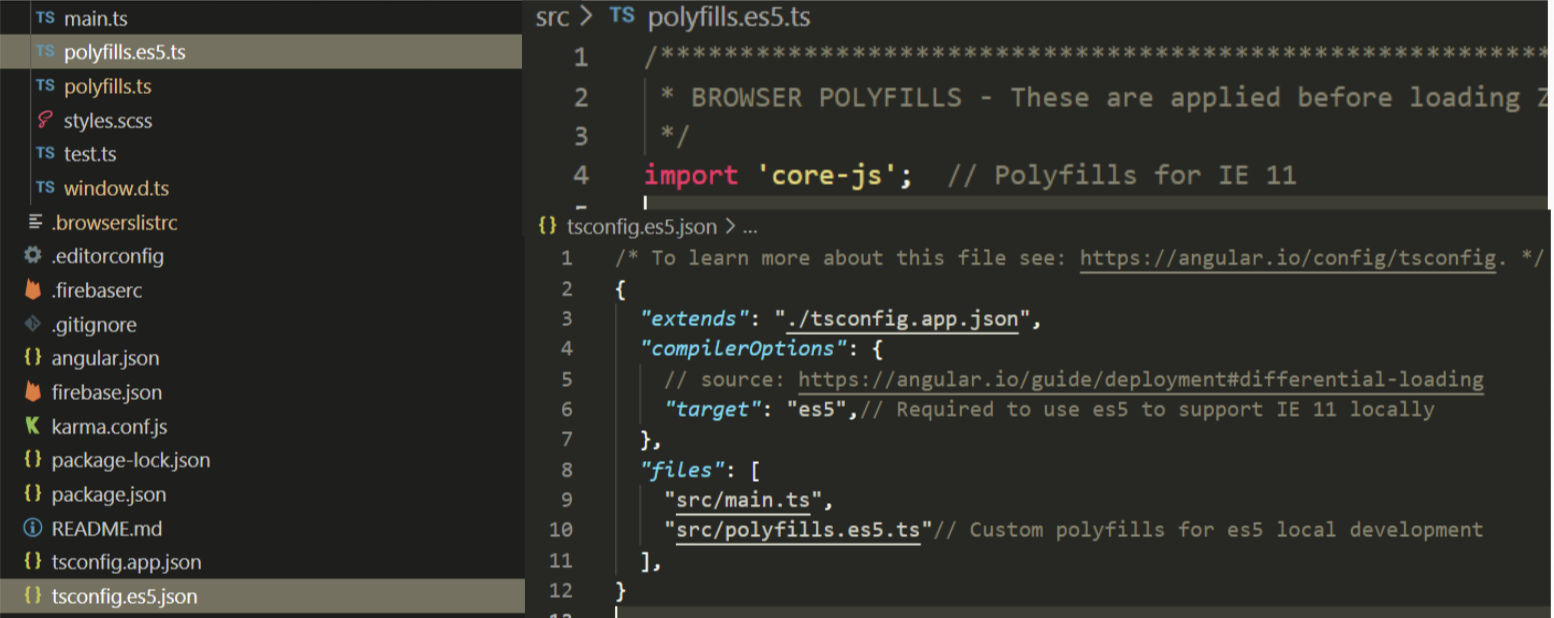The height and width of the screenshot is (618, 1554).
Task: Click the "extends" key in tsconfig
Action: pos(695,320)
